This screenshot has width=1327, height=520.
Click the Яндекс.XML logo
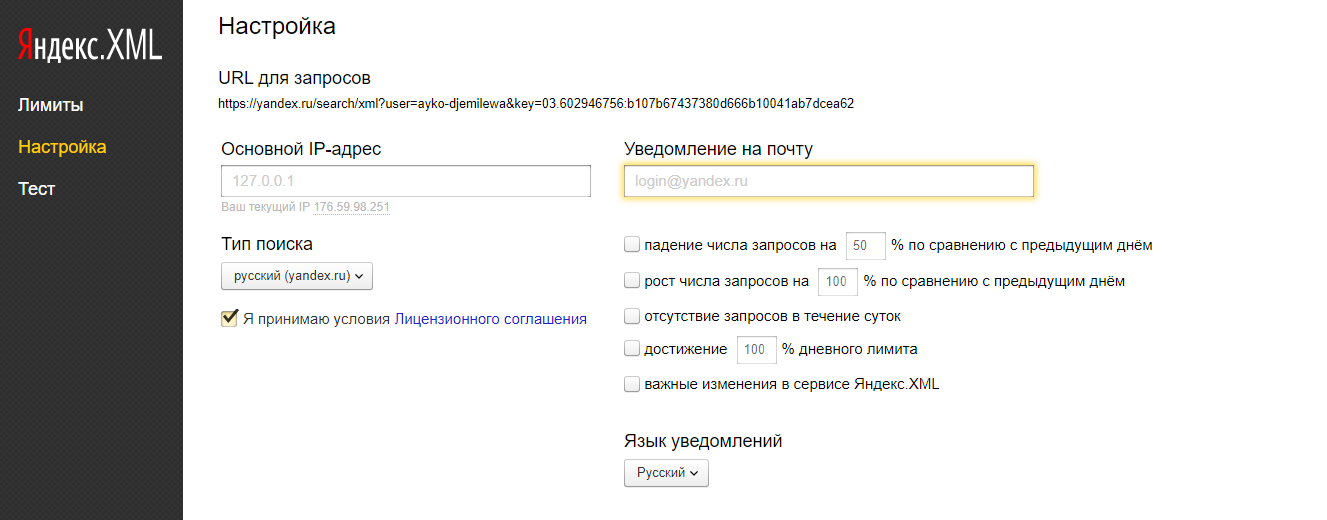pos(90,46)
